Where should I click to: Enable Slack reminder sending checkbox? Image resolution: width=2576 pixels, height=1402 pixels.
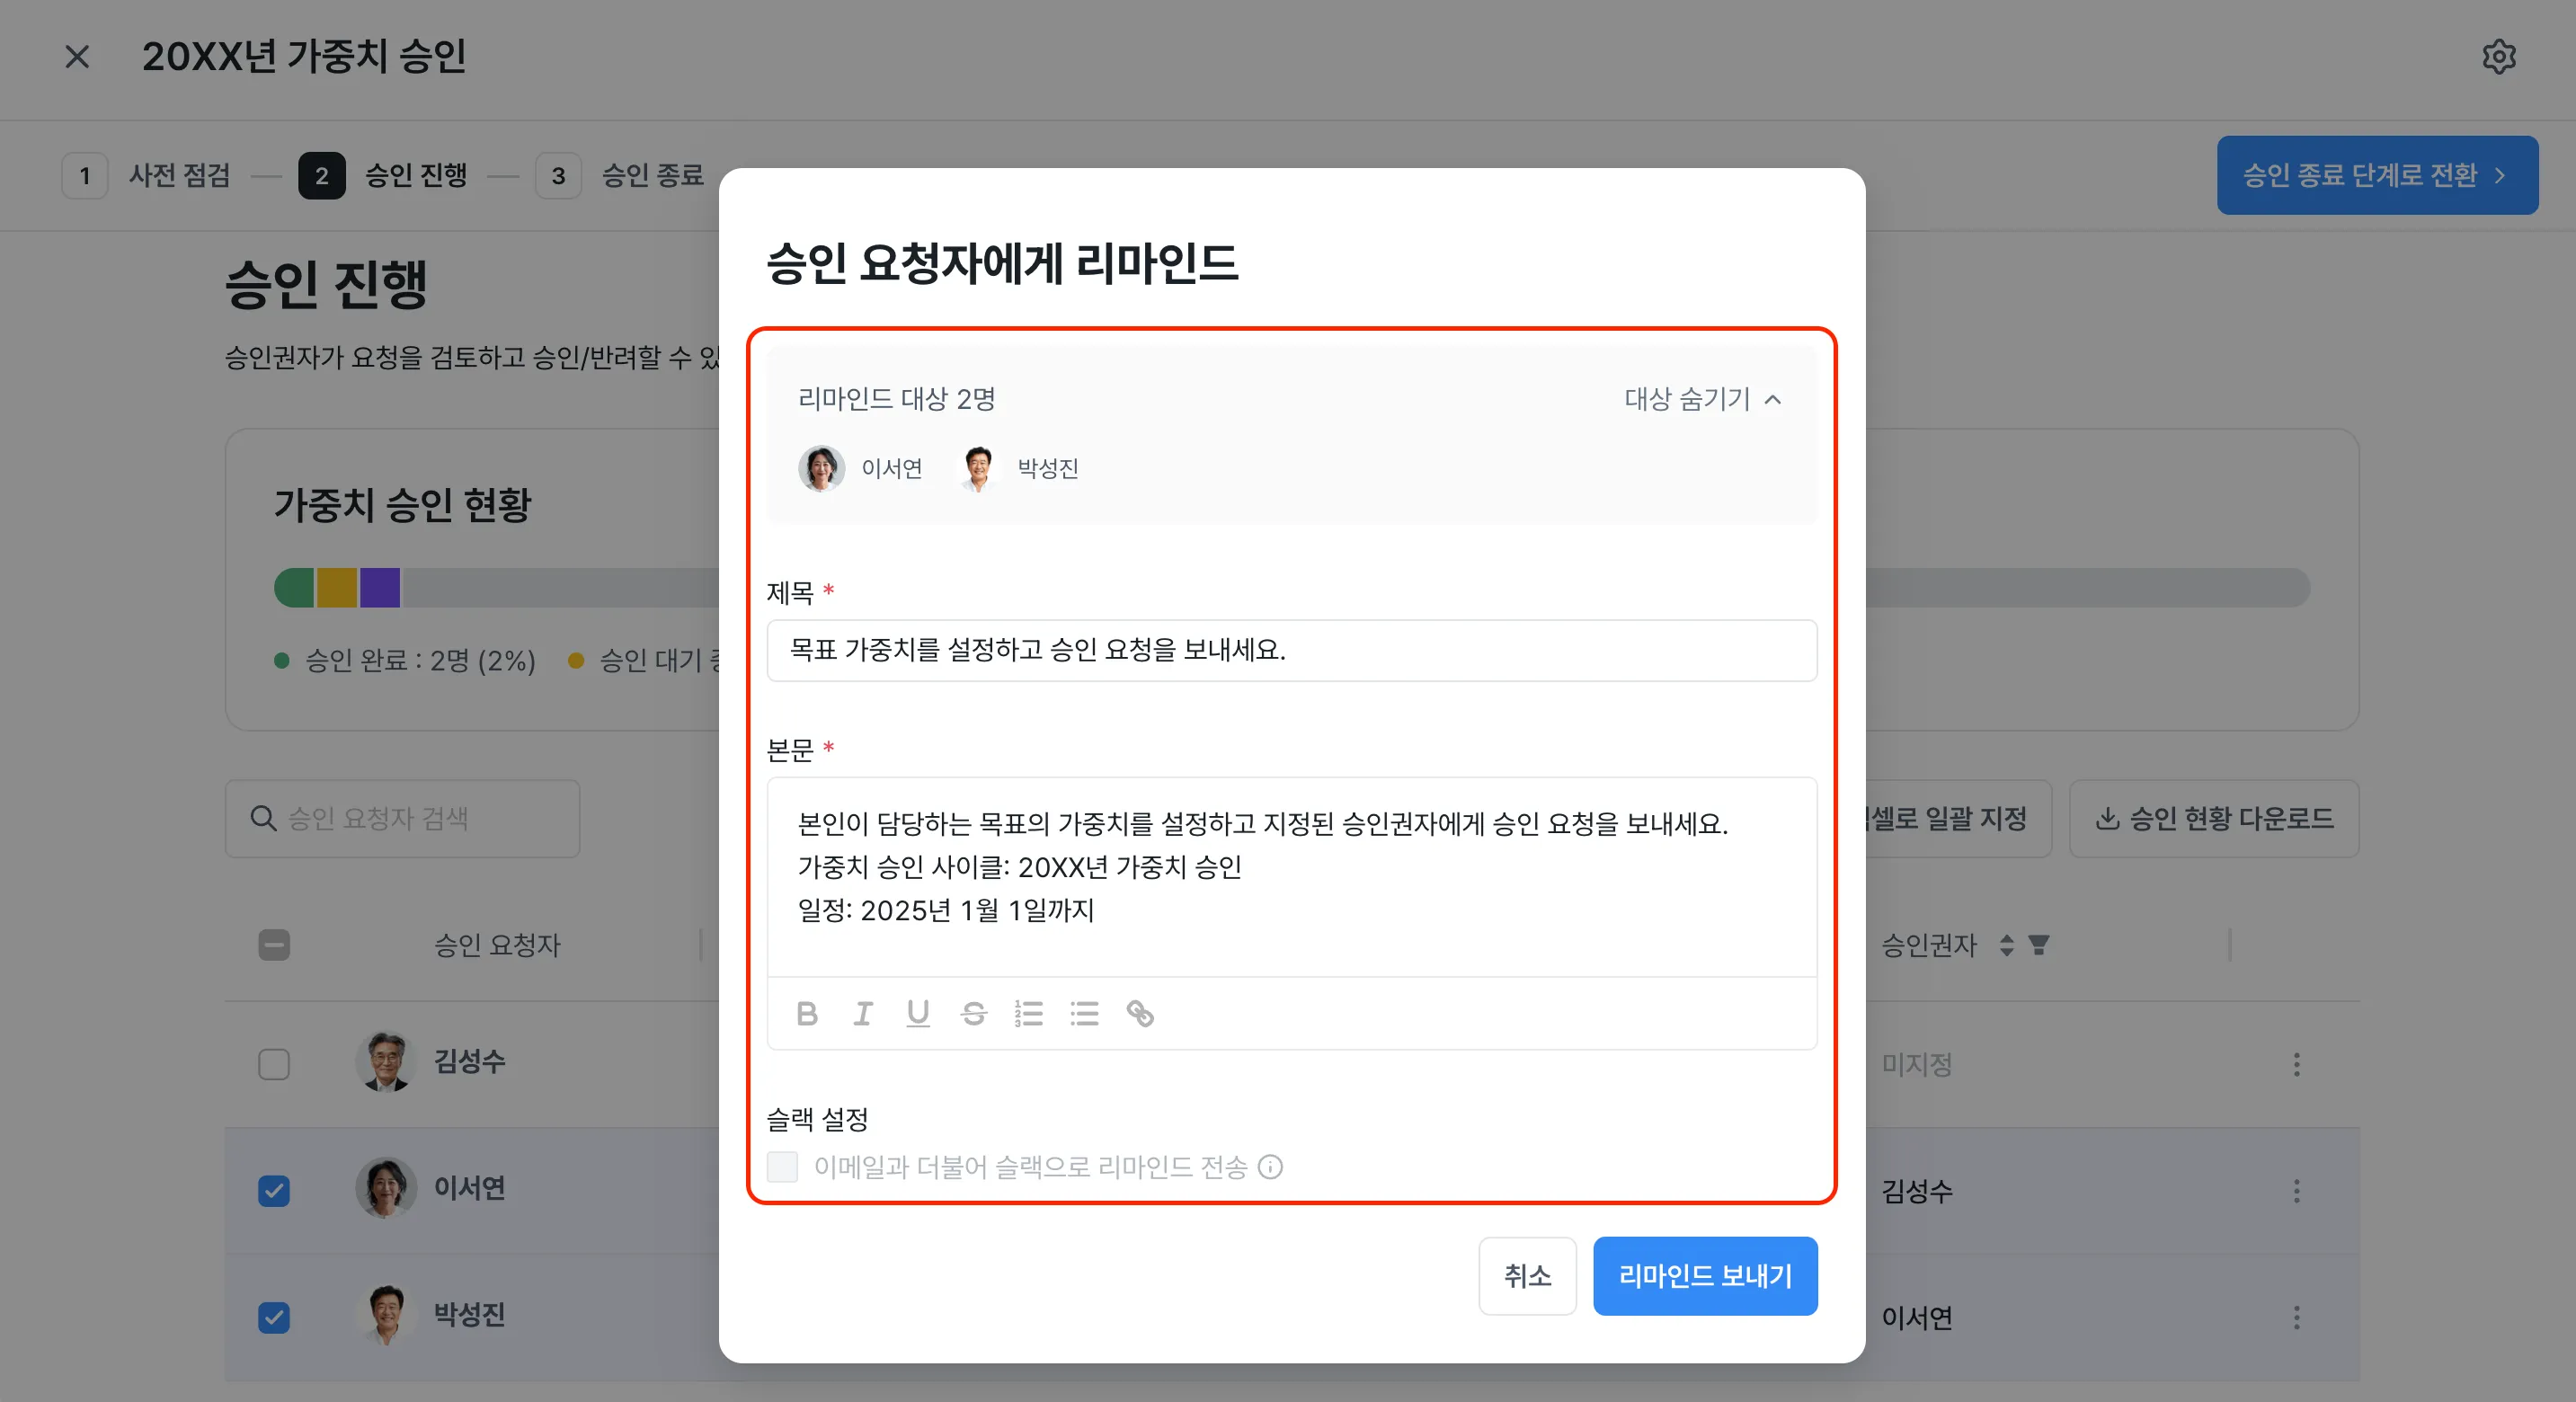pos(782,1167)
